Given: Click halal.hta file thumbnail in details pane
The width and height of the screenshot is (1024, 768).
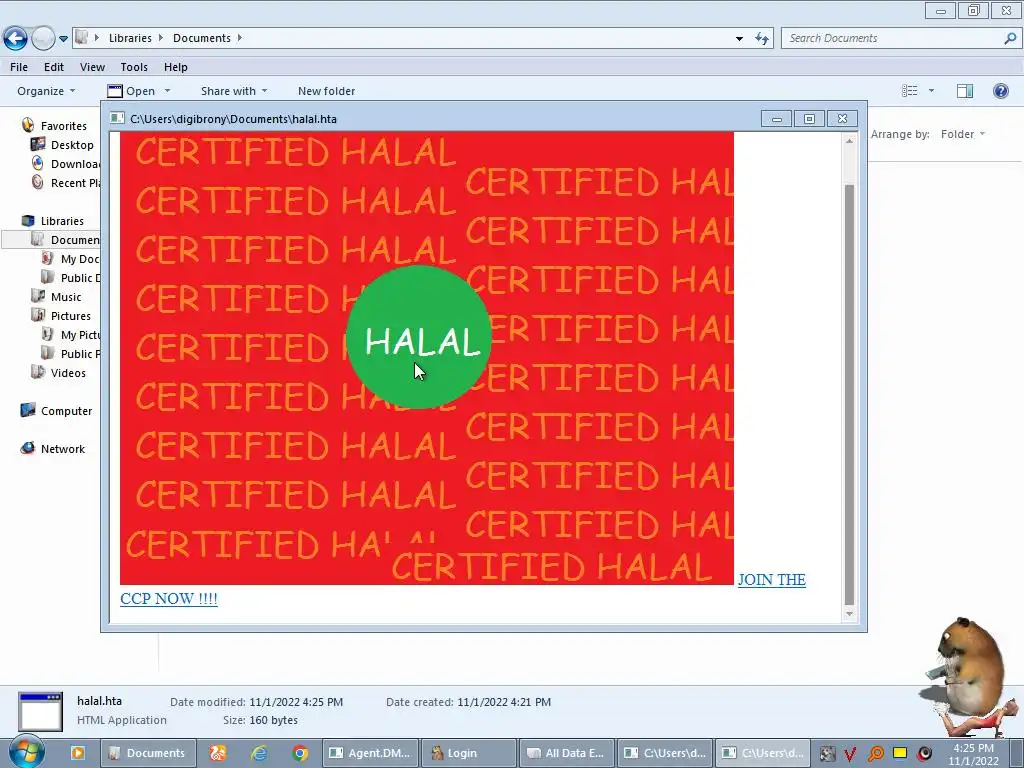Looking at the screenshot, I should click(x=40, y=711).
